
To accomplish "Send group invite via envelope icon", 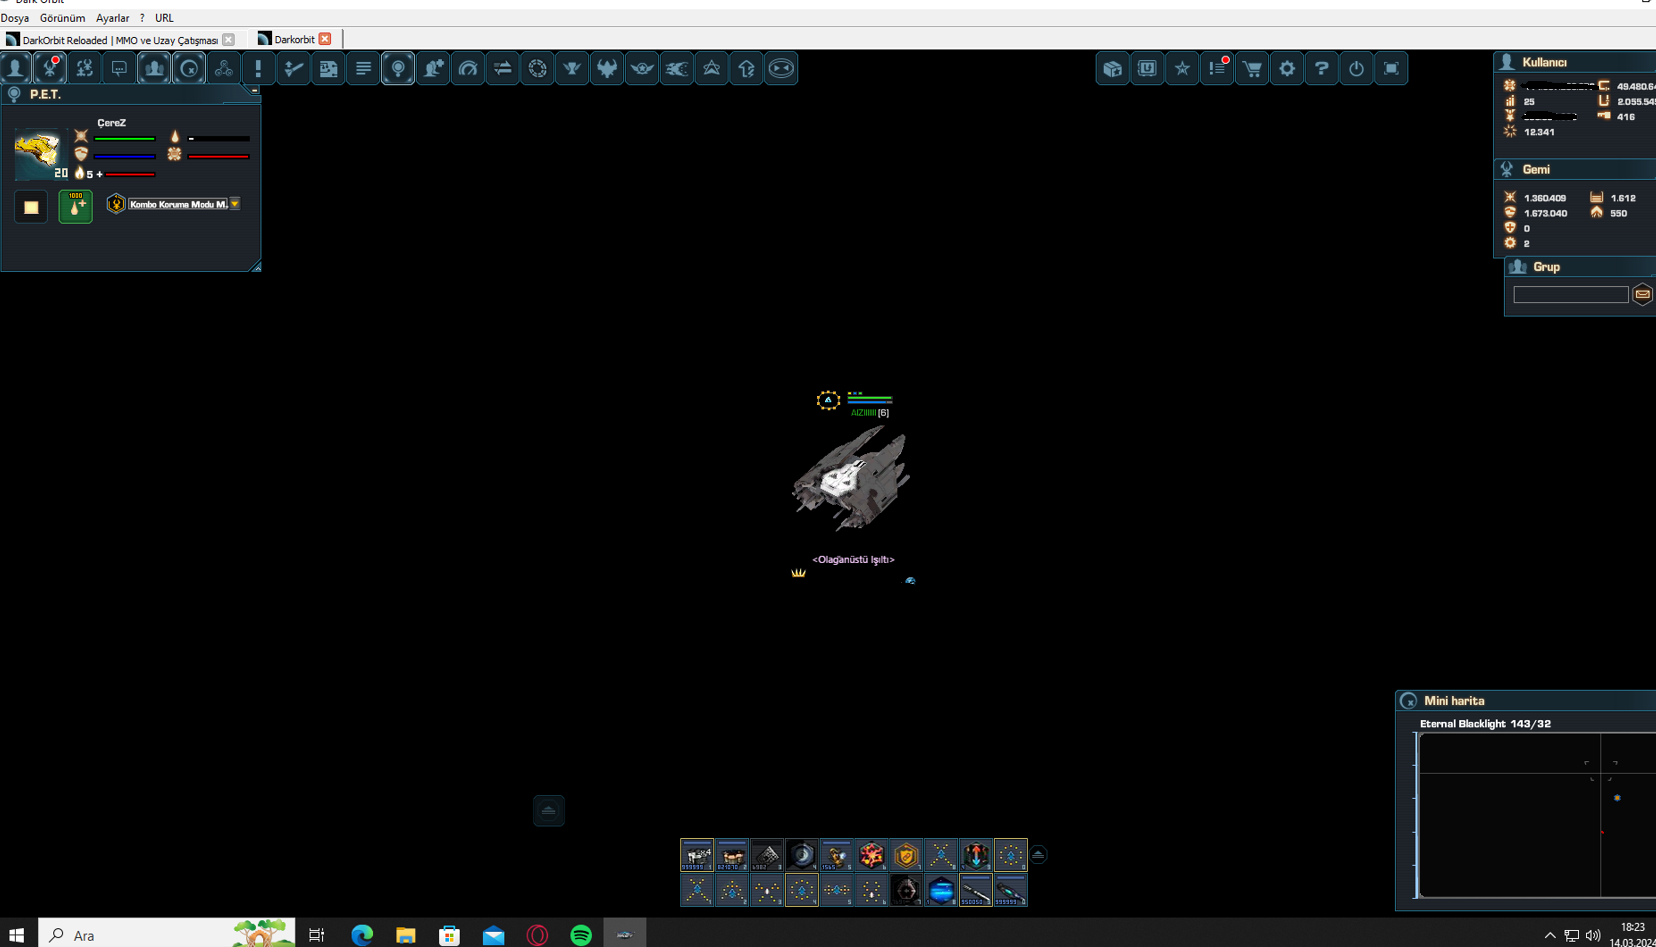I will (1642, 294).
